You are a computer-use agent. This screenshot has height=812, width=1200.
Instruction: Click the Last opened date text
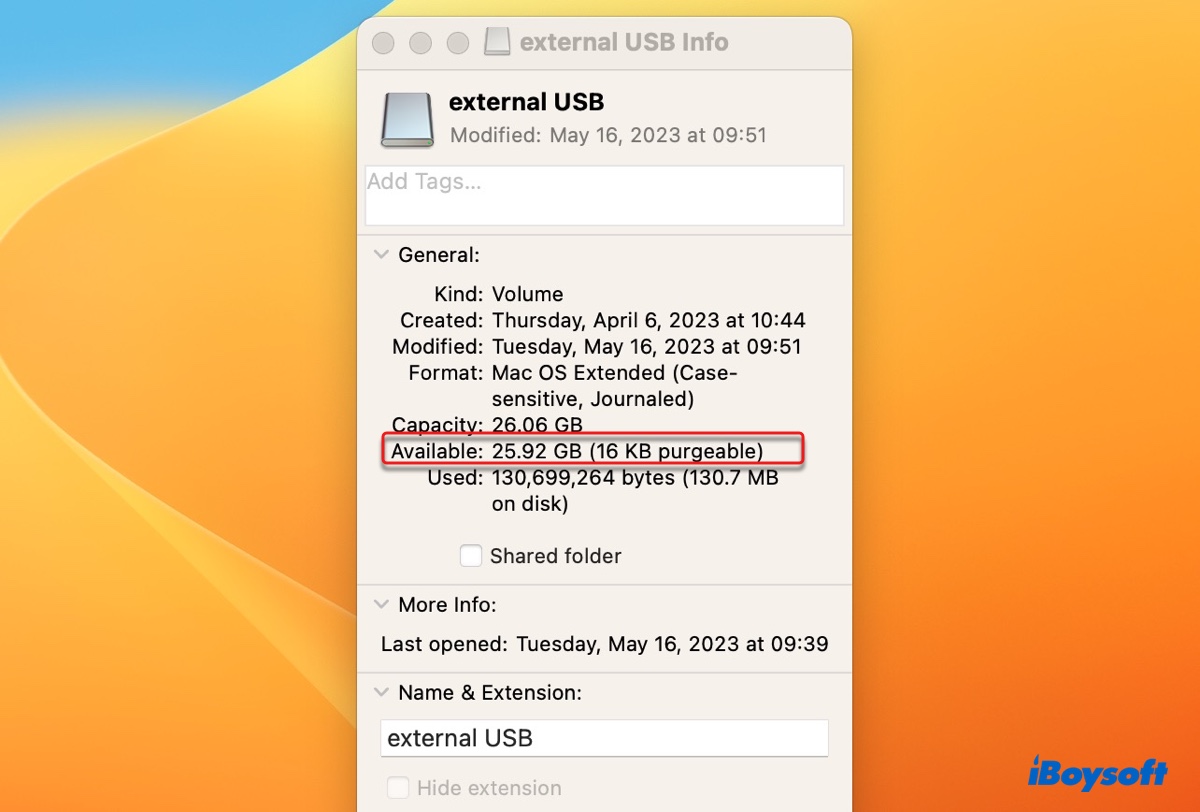pyautogui.click(x=672, y=644)
